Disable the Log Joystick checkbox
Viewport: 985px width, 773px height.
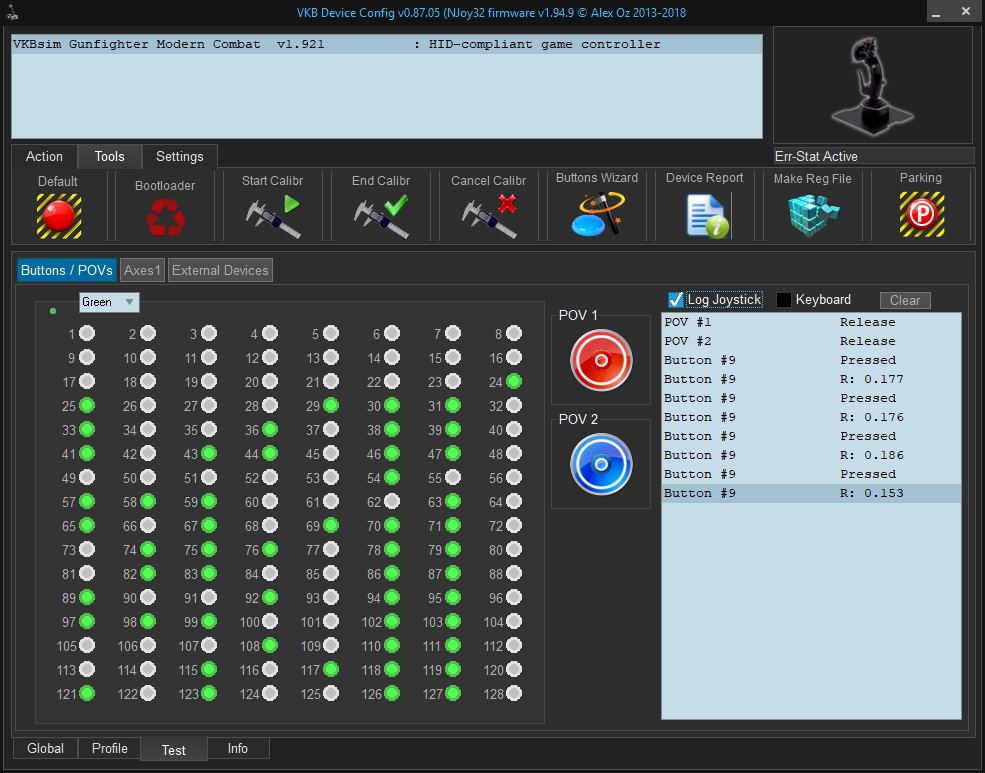[x=676, y=300]
